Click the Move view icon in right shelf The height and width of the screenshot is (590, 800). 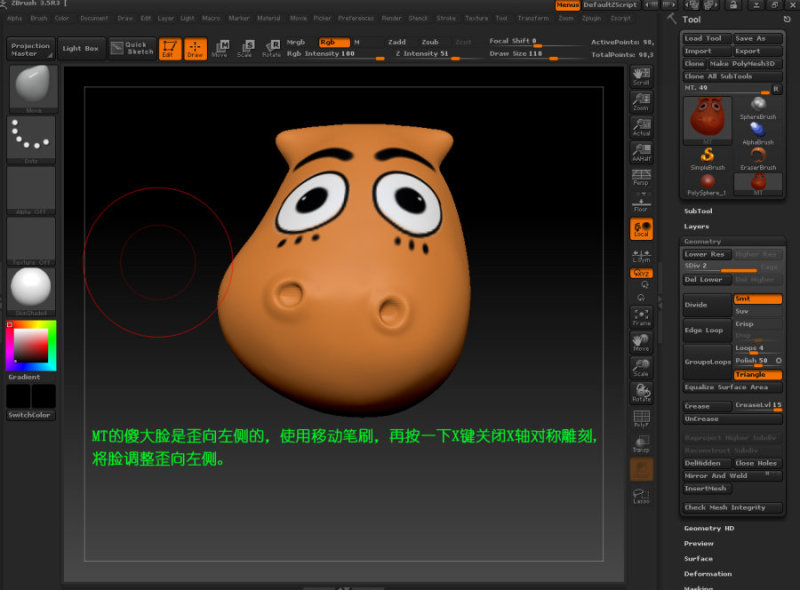point(641,342)
